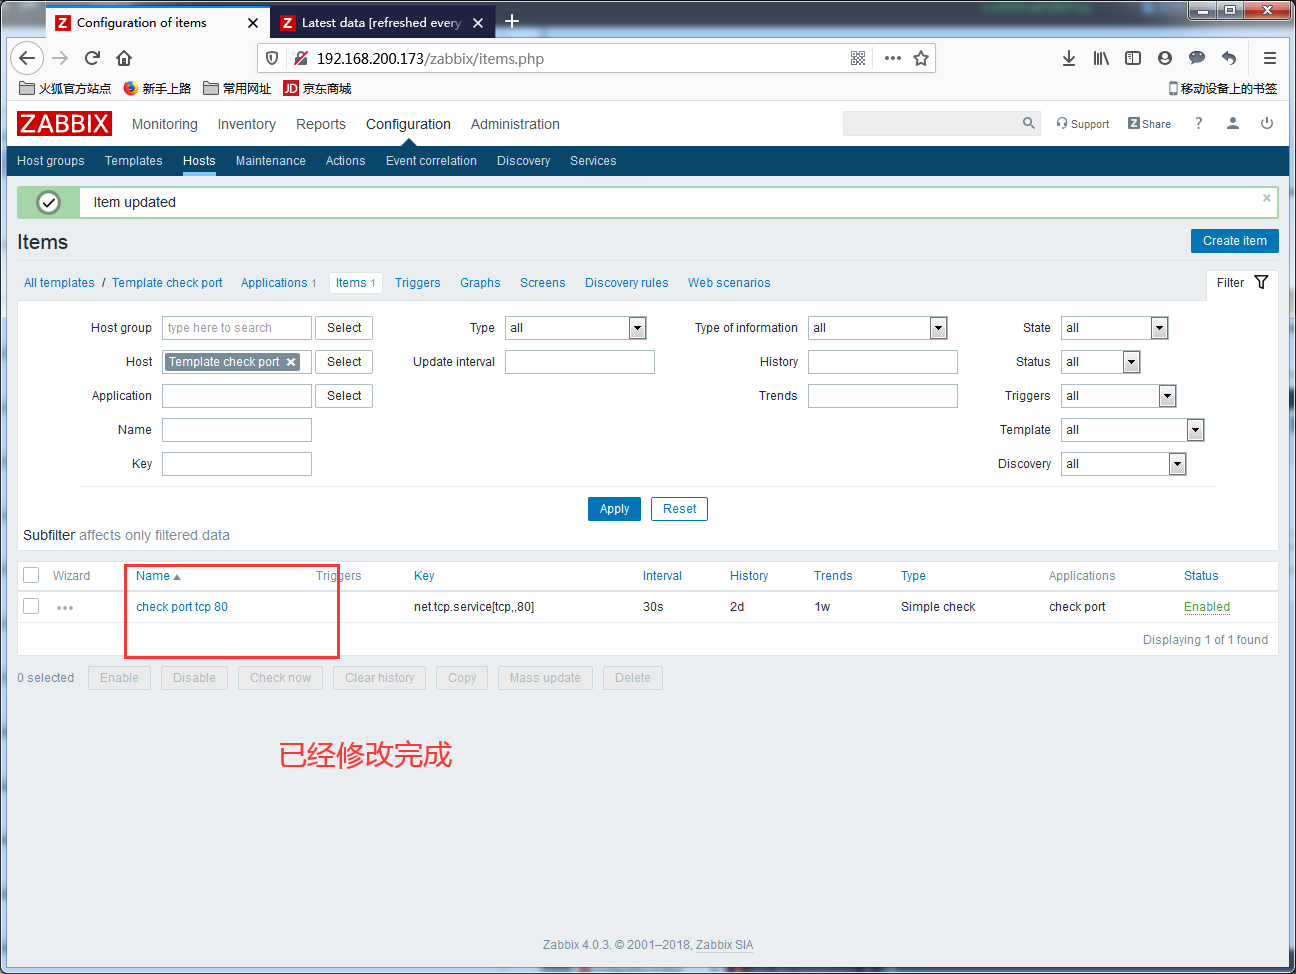Open check port tcp 80 item link
Viewport: 1296px width, 974px height.
click(x=182, y=607)
